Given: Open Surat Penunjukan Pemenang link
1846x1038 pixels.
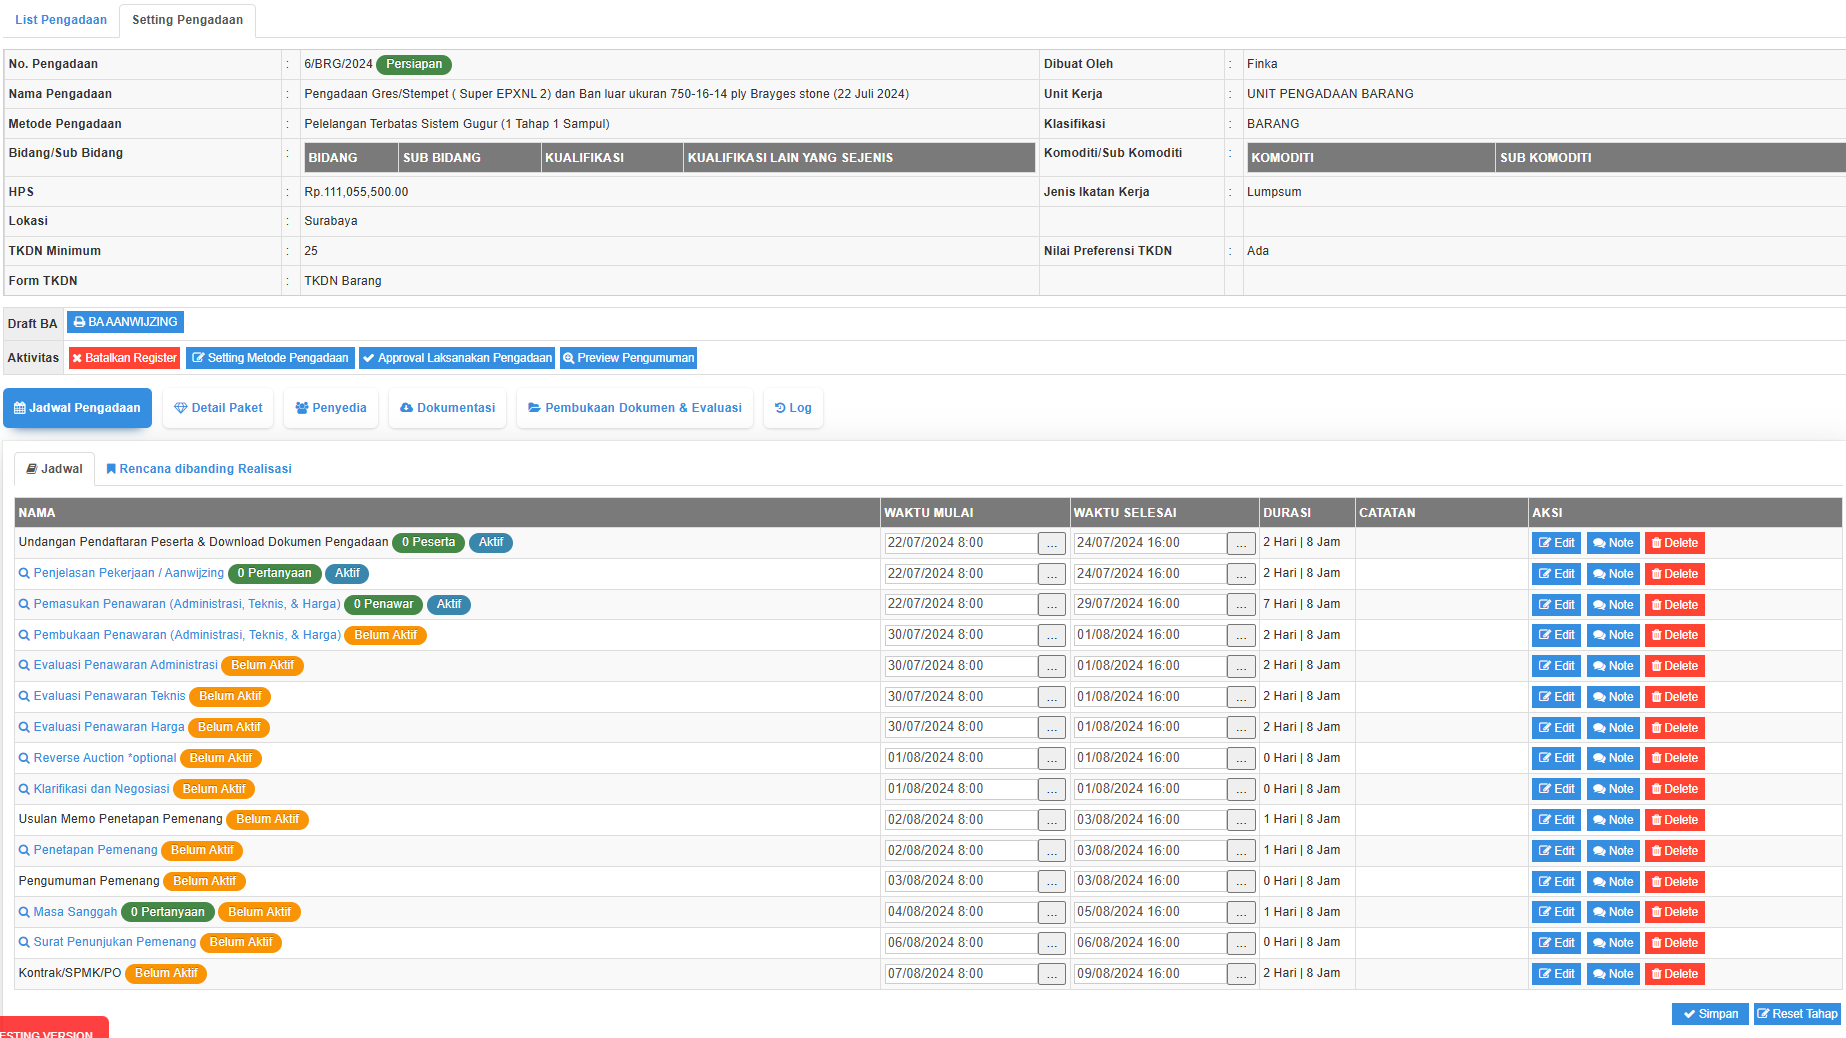Looking at the screenshot, I should 114,942.
